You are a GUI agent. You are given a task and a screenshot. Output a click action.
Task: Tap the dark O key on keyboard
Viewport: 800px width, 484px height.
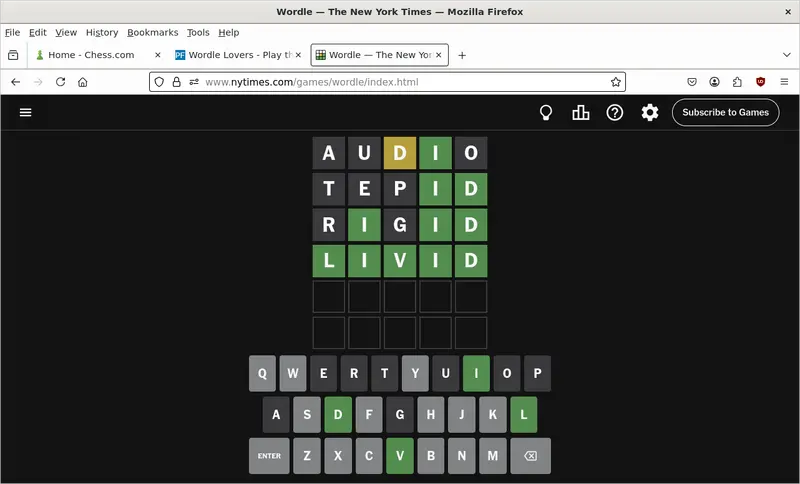coord(507,373)
